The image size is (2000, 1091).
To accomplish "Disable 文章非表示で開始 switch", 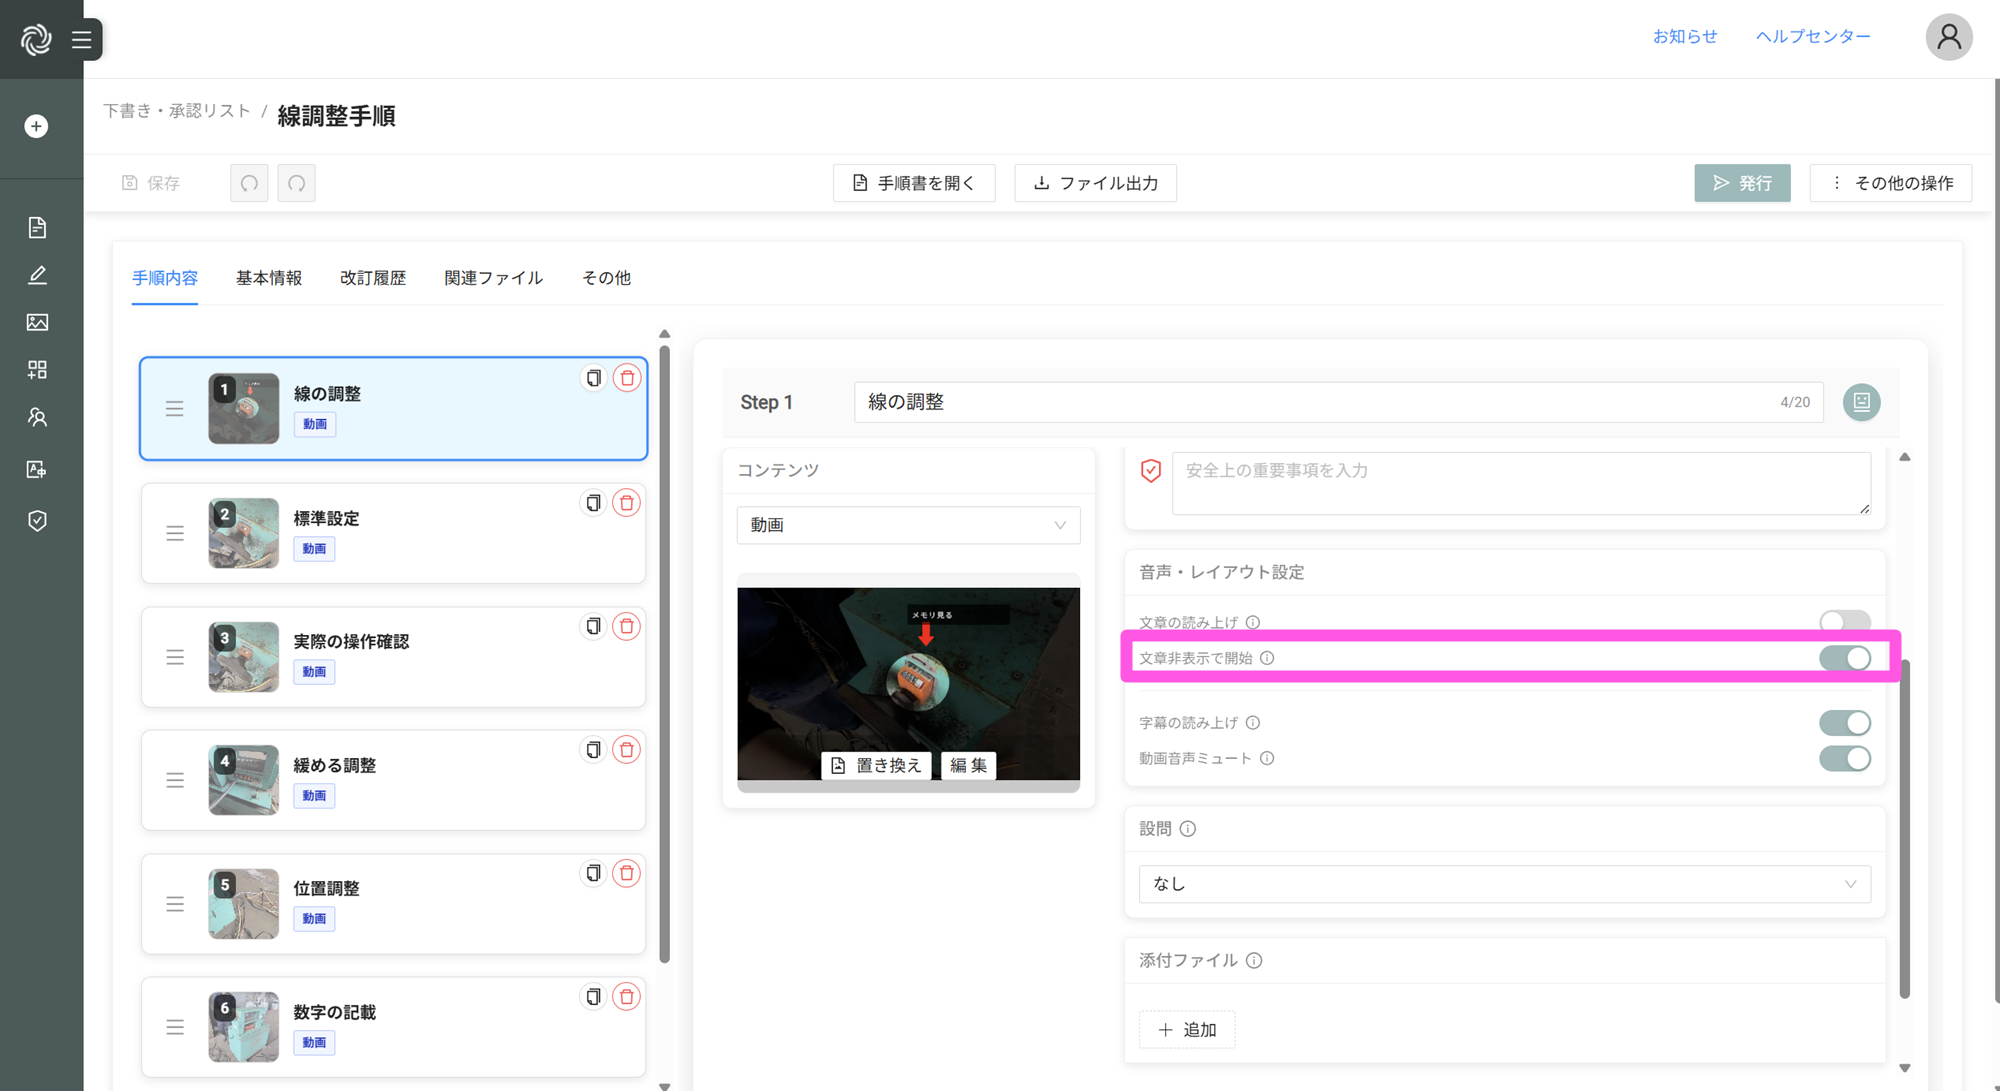I will (x=1844, y=658).
